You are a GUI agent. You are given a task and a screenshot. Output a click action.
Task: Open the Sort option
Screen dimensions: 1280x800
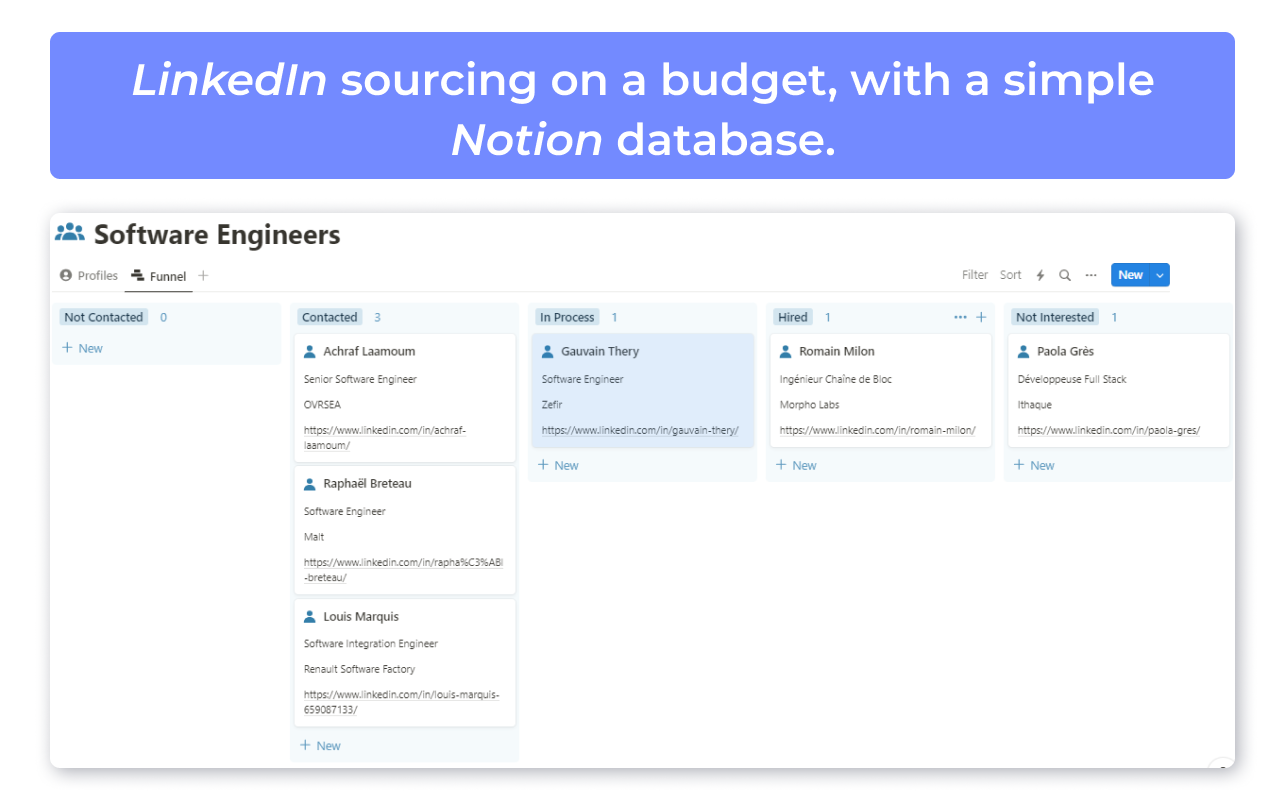coord(1011,275)
